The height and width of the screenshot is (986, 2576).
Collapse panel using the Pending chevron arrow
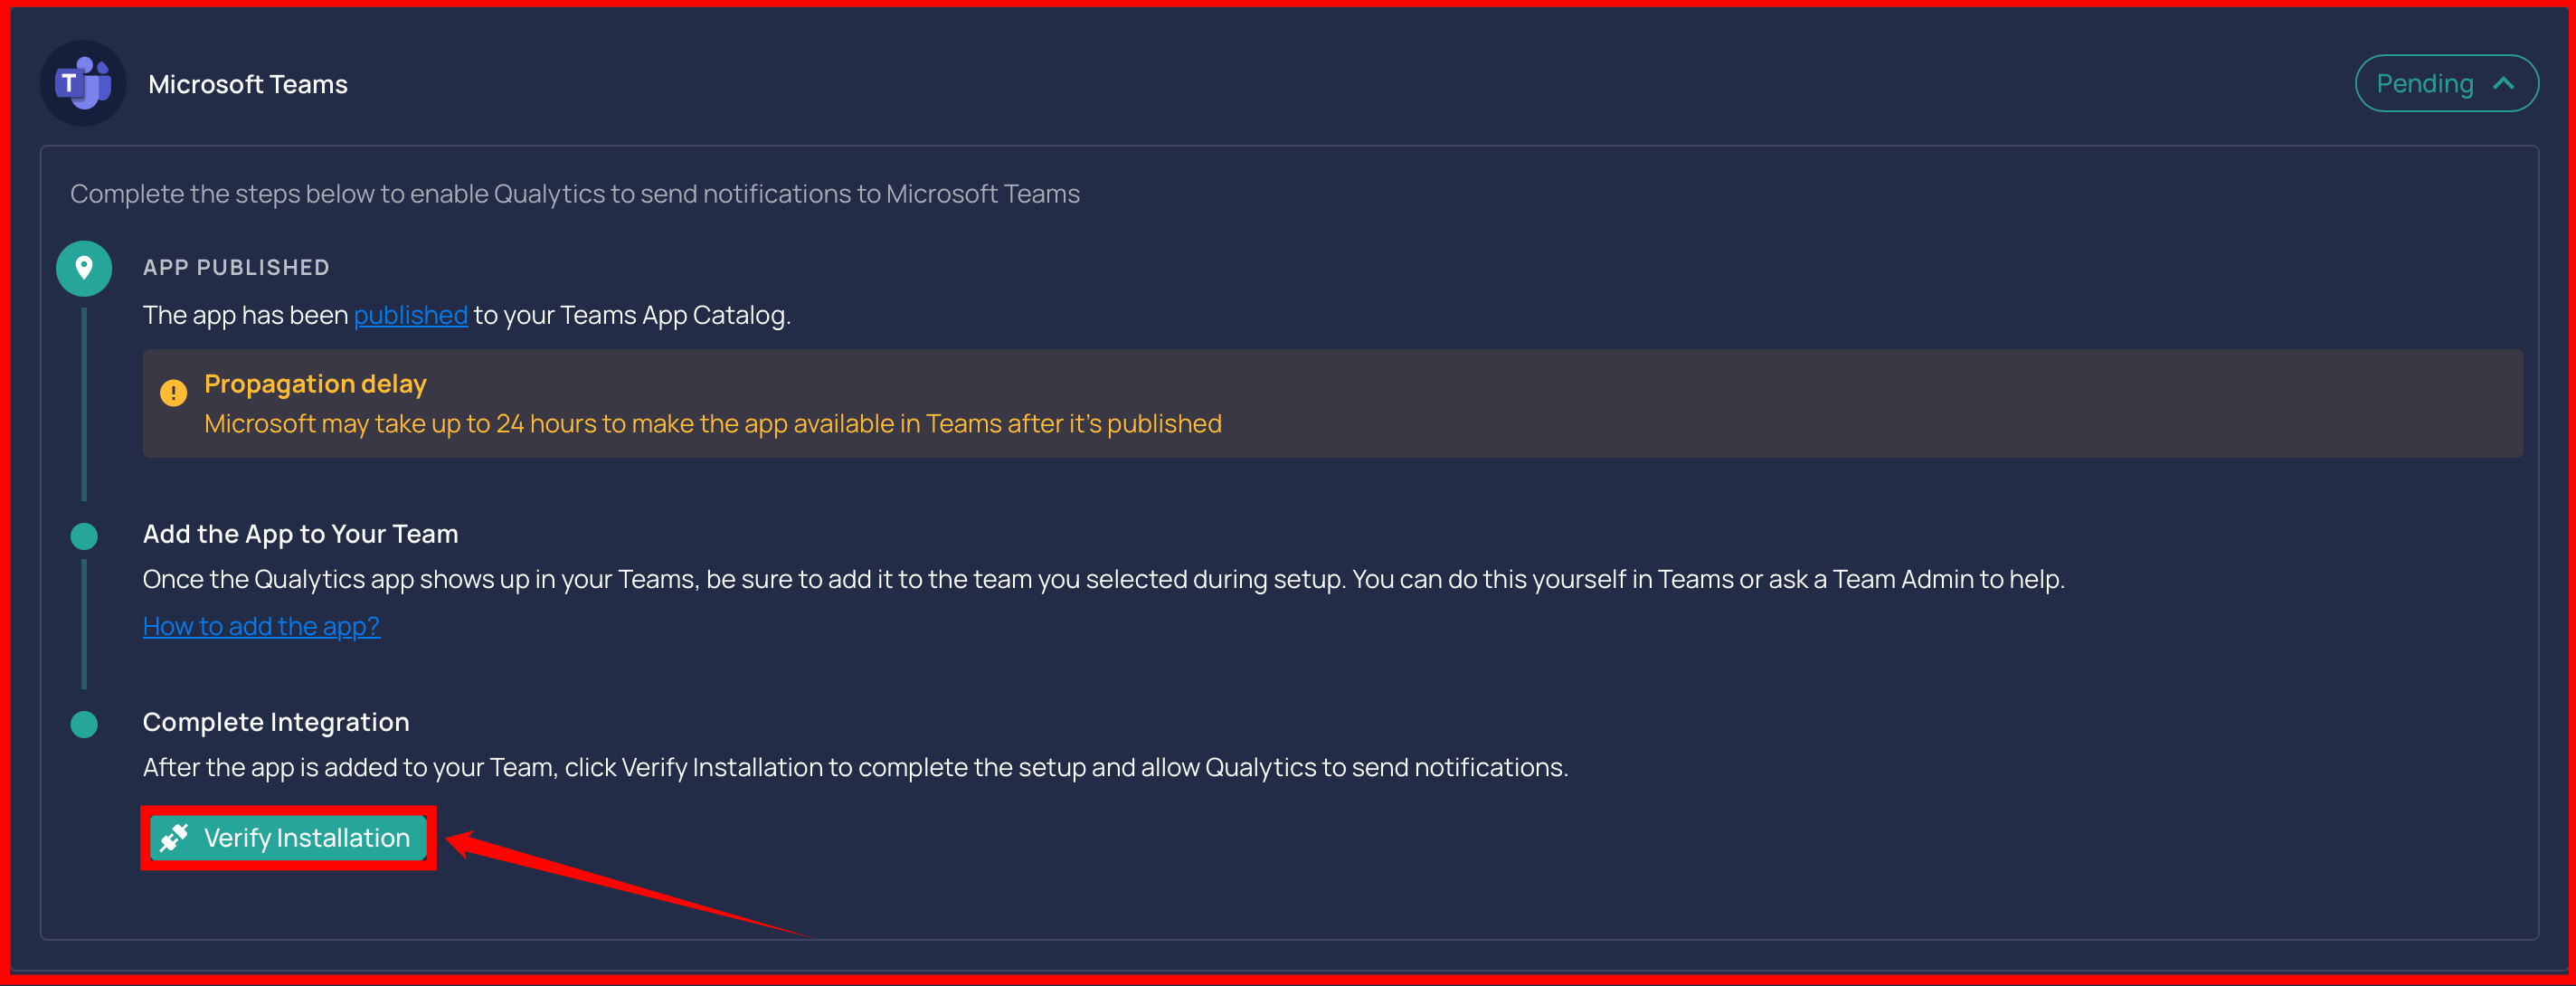point(2503,84)
